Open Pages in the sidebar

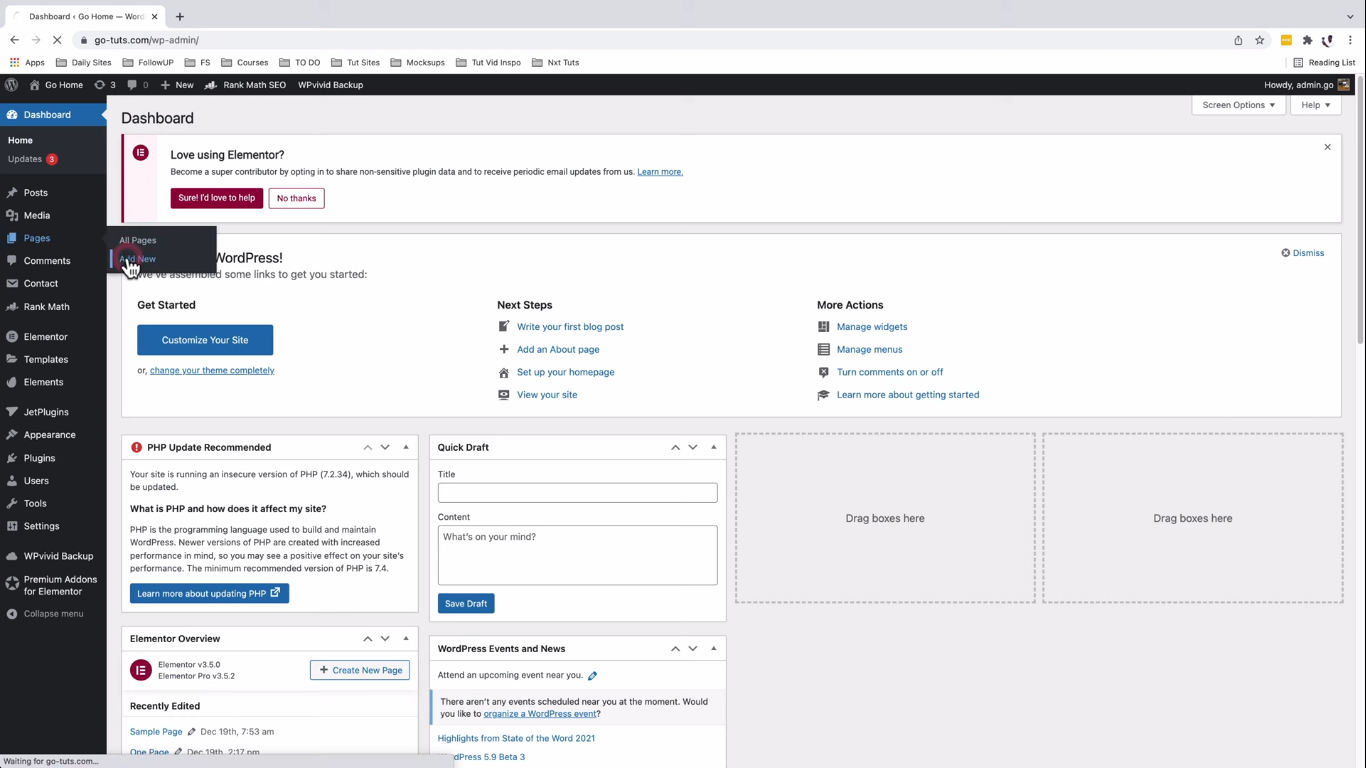point(37,238)
